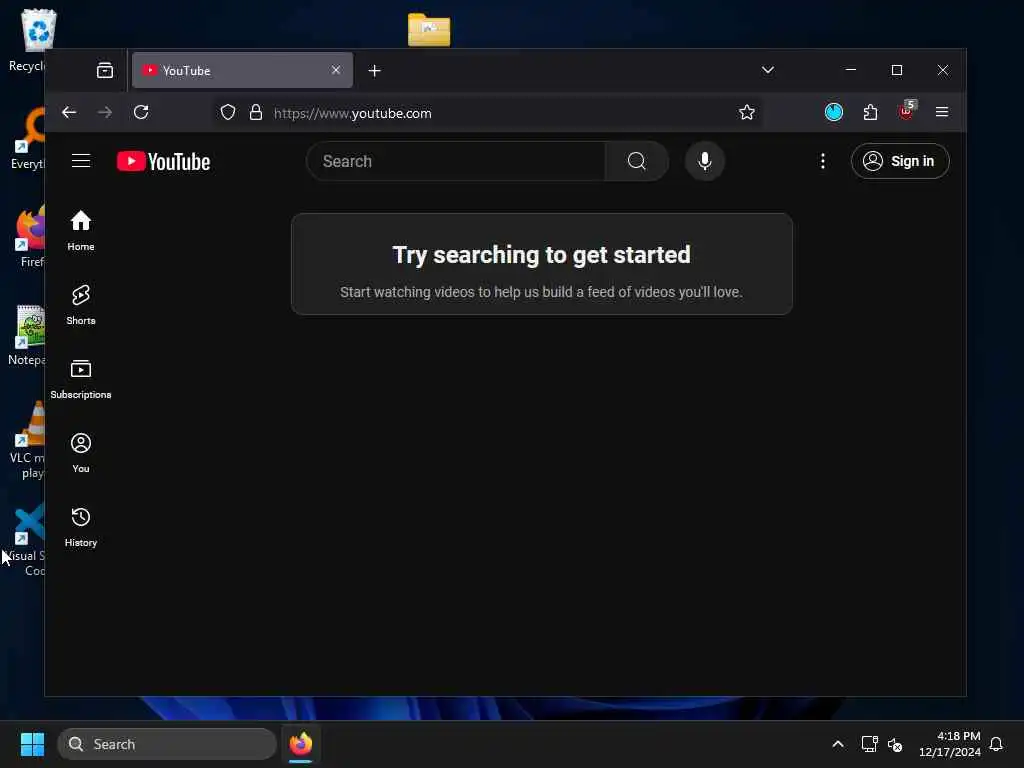1024x768 pixels.
Task: Select the Firefox desktop shortcut
Action: (30, 236)
